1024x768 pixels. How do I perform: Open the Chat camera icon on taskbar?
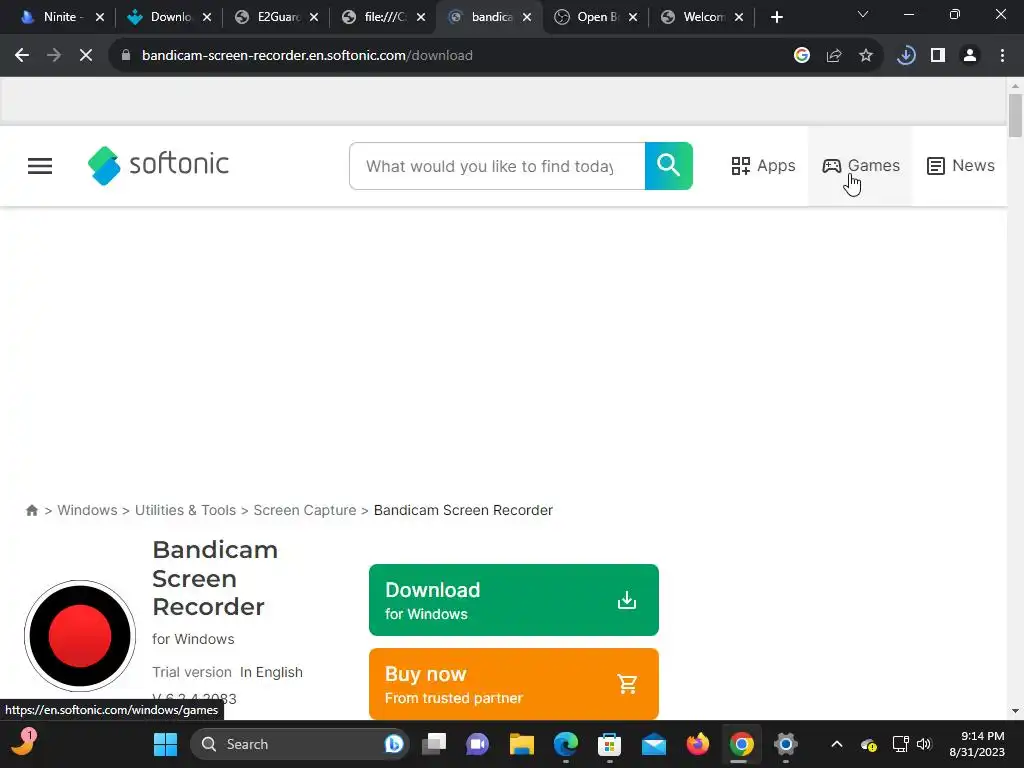point(477,744)
